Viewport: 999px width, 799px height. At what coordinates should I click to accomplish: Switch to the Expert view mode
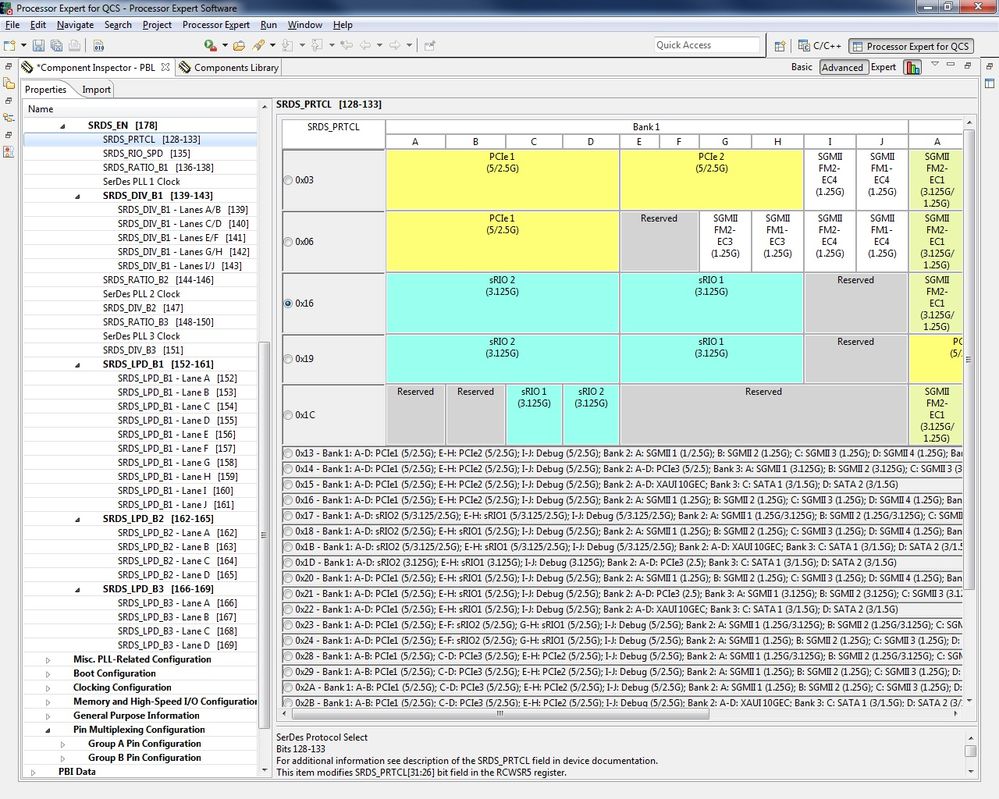coord(883,67)
